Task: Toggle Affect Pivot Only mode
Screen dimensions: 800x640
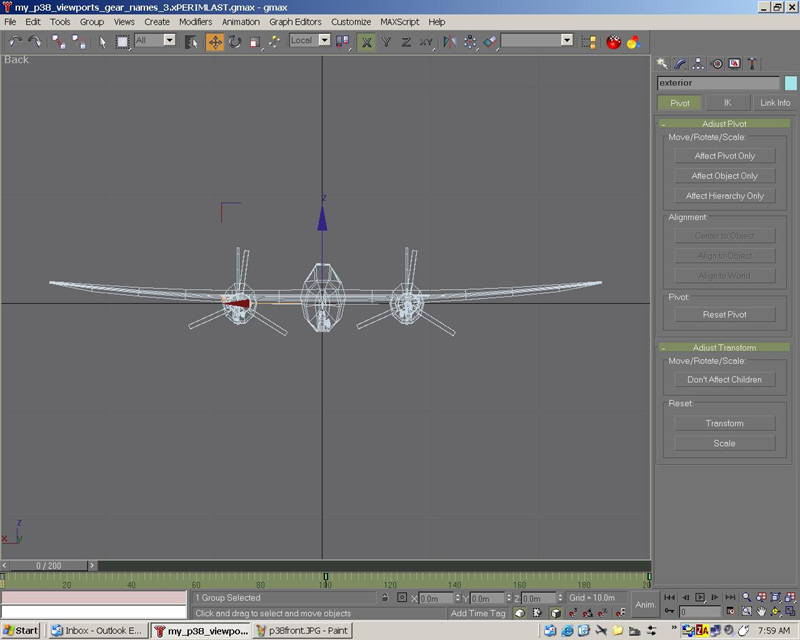Action: [x=725, y=156]
